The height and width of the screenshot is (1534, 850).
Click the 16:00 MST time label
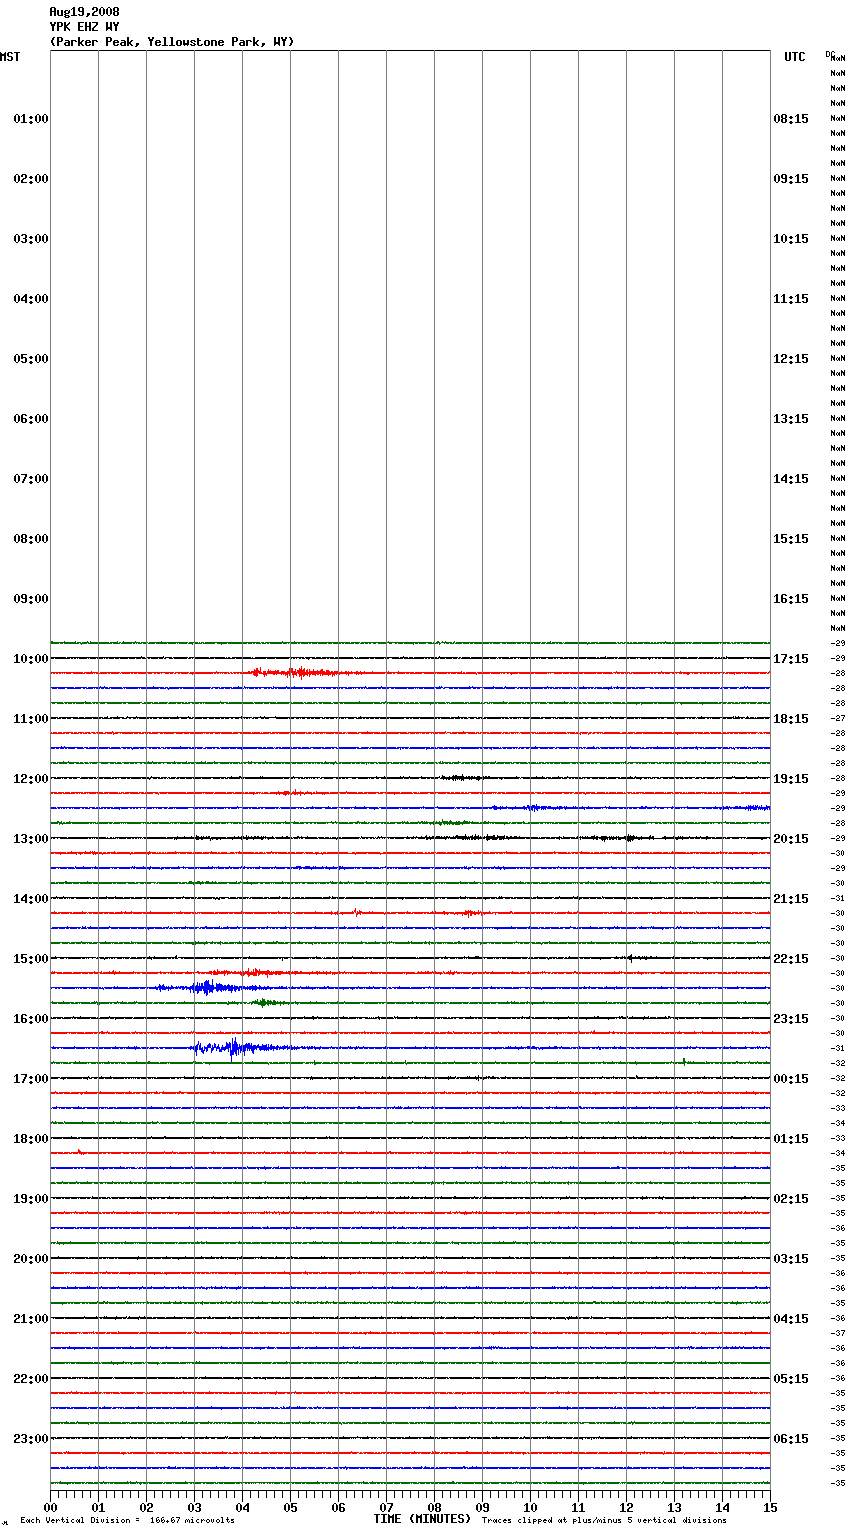tap(31, 1019)
